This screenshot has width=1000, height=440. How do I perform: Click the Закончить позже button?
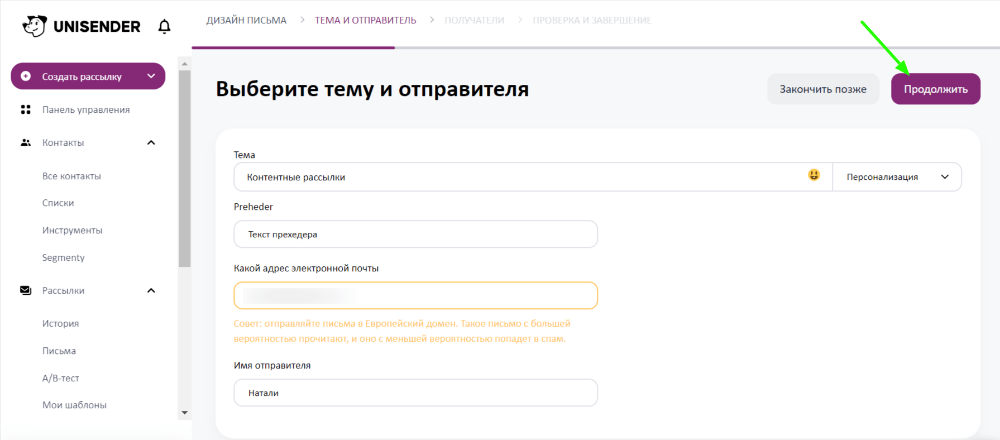(x=823, y=89)
